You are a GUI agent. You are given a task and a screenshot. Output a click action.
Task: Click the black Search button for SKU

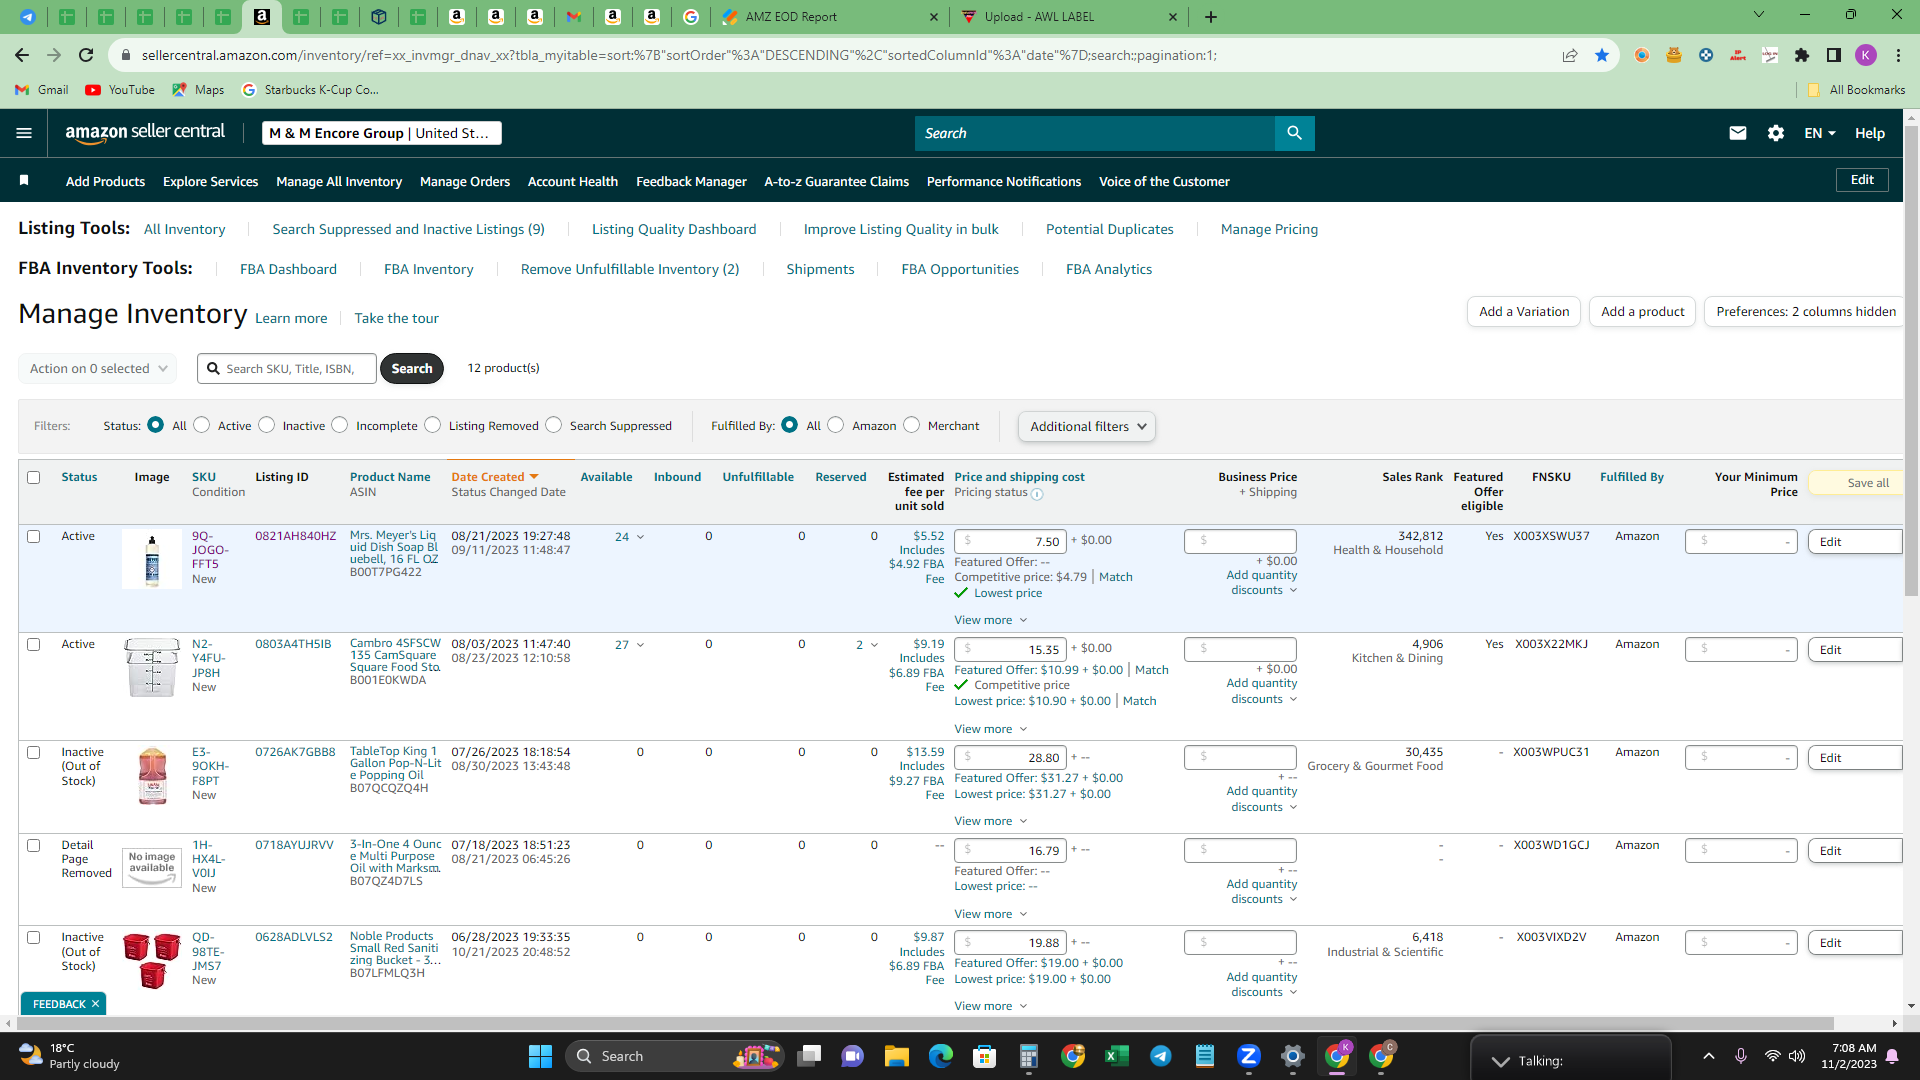pos(412,369)
